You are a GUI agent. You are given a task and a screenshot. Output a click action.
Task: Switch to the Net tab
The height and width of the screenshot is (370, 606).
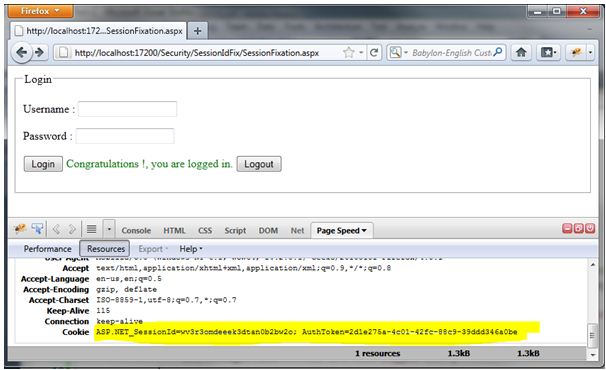tap(297, 230)
